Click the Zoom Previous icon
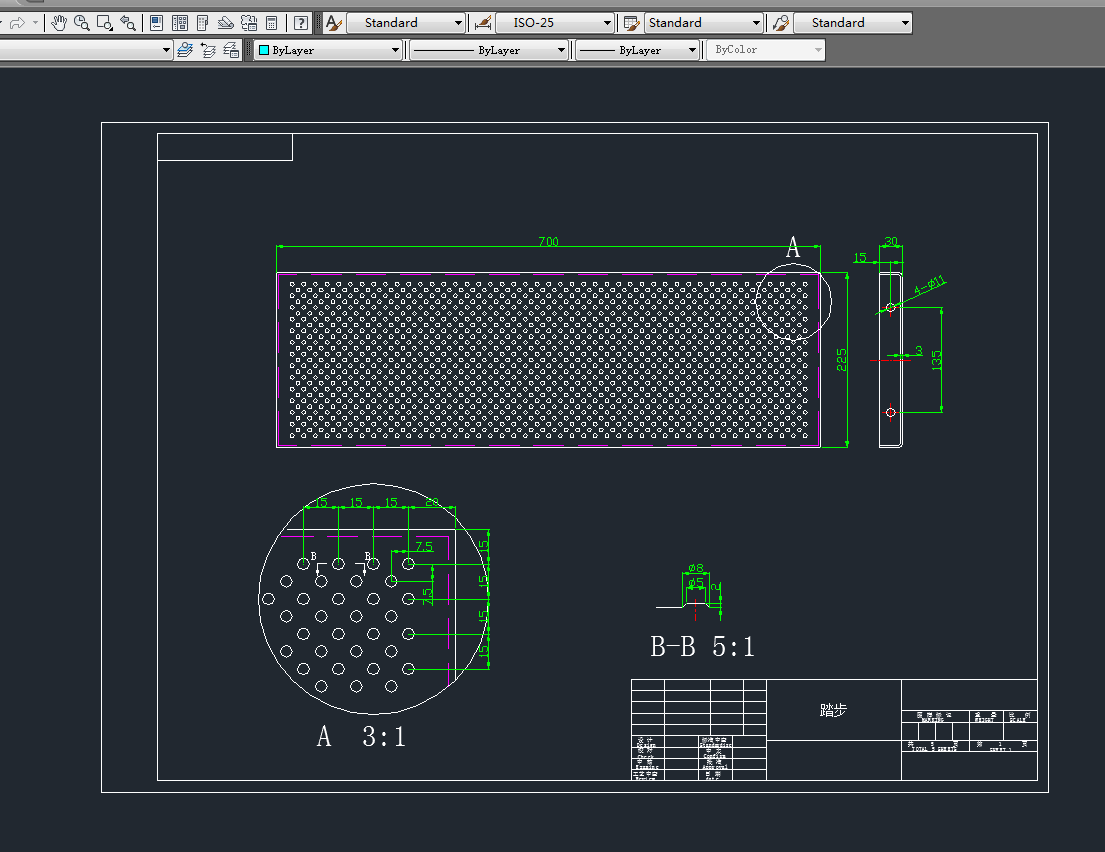Viewport: 1105px width, 852px height. (x=128, y=23)
